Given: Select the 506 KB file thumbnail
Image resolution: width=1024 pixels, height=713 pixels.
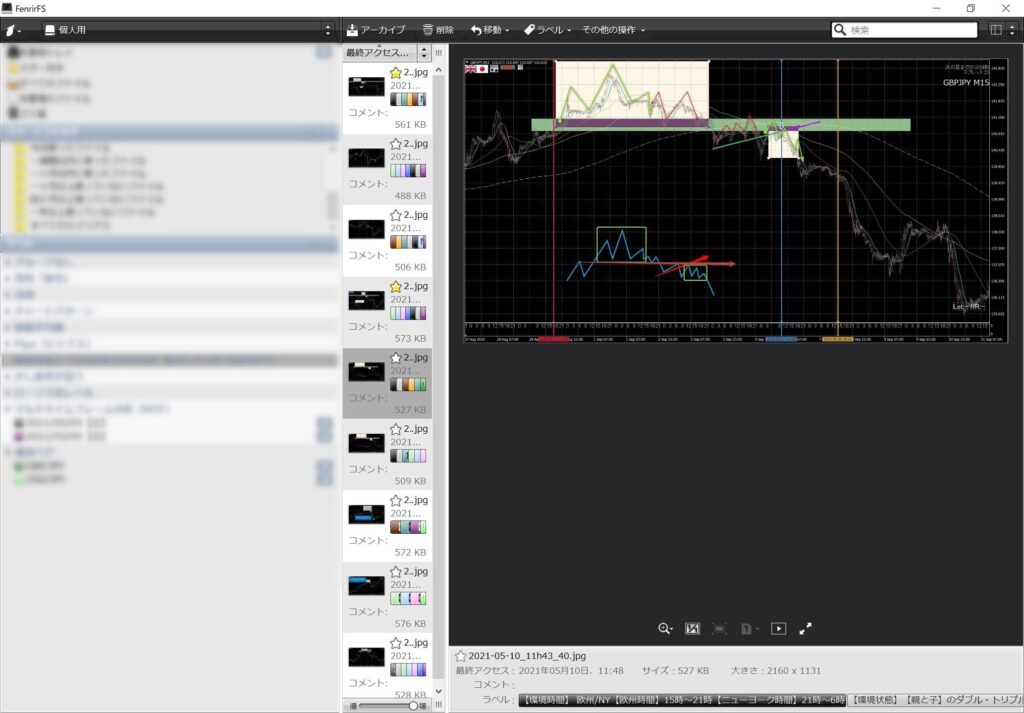Looking at the screenshot, I should [366, 229].
